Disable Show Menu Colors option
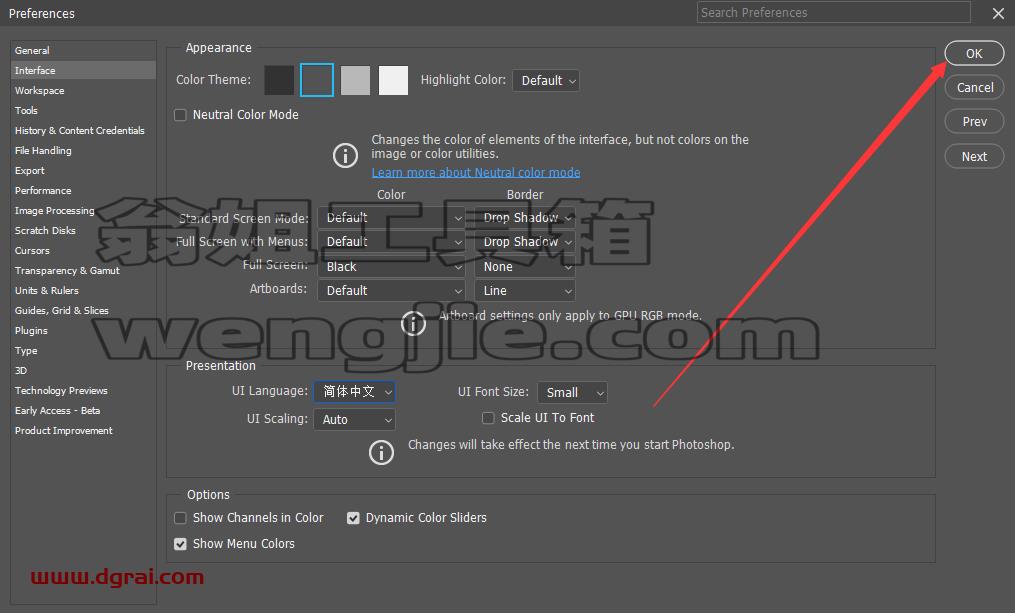The height and width of the screenshot is (614, 1015). tap(181, 544)
